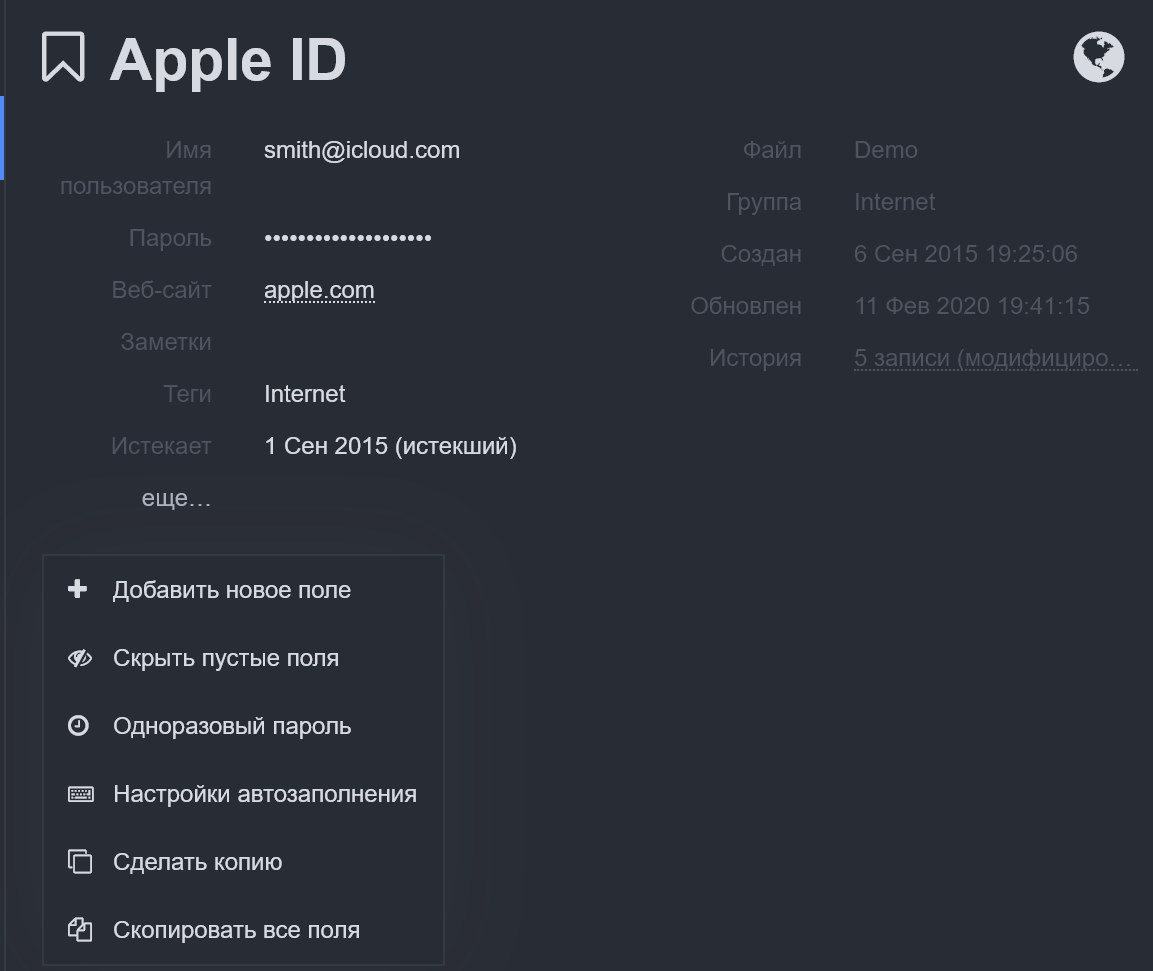Select 'Добавить новое поле' menu entry
The height and width of the screenshot is (971, 1153).
[243, 590]
